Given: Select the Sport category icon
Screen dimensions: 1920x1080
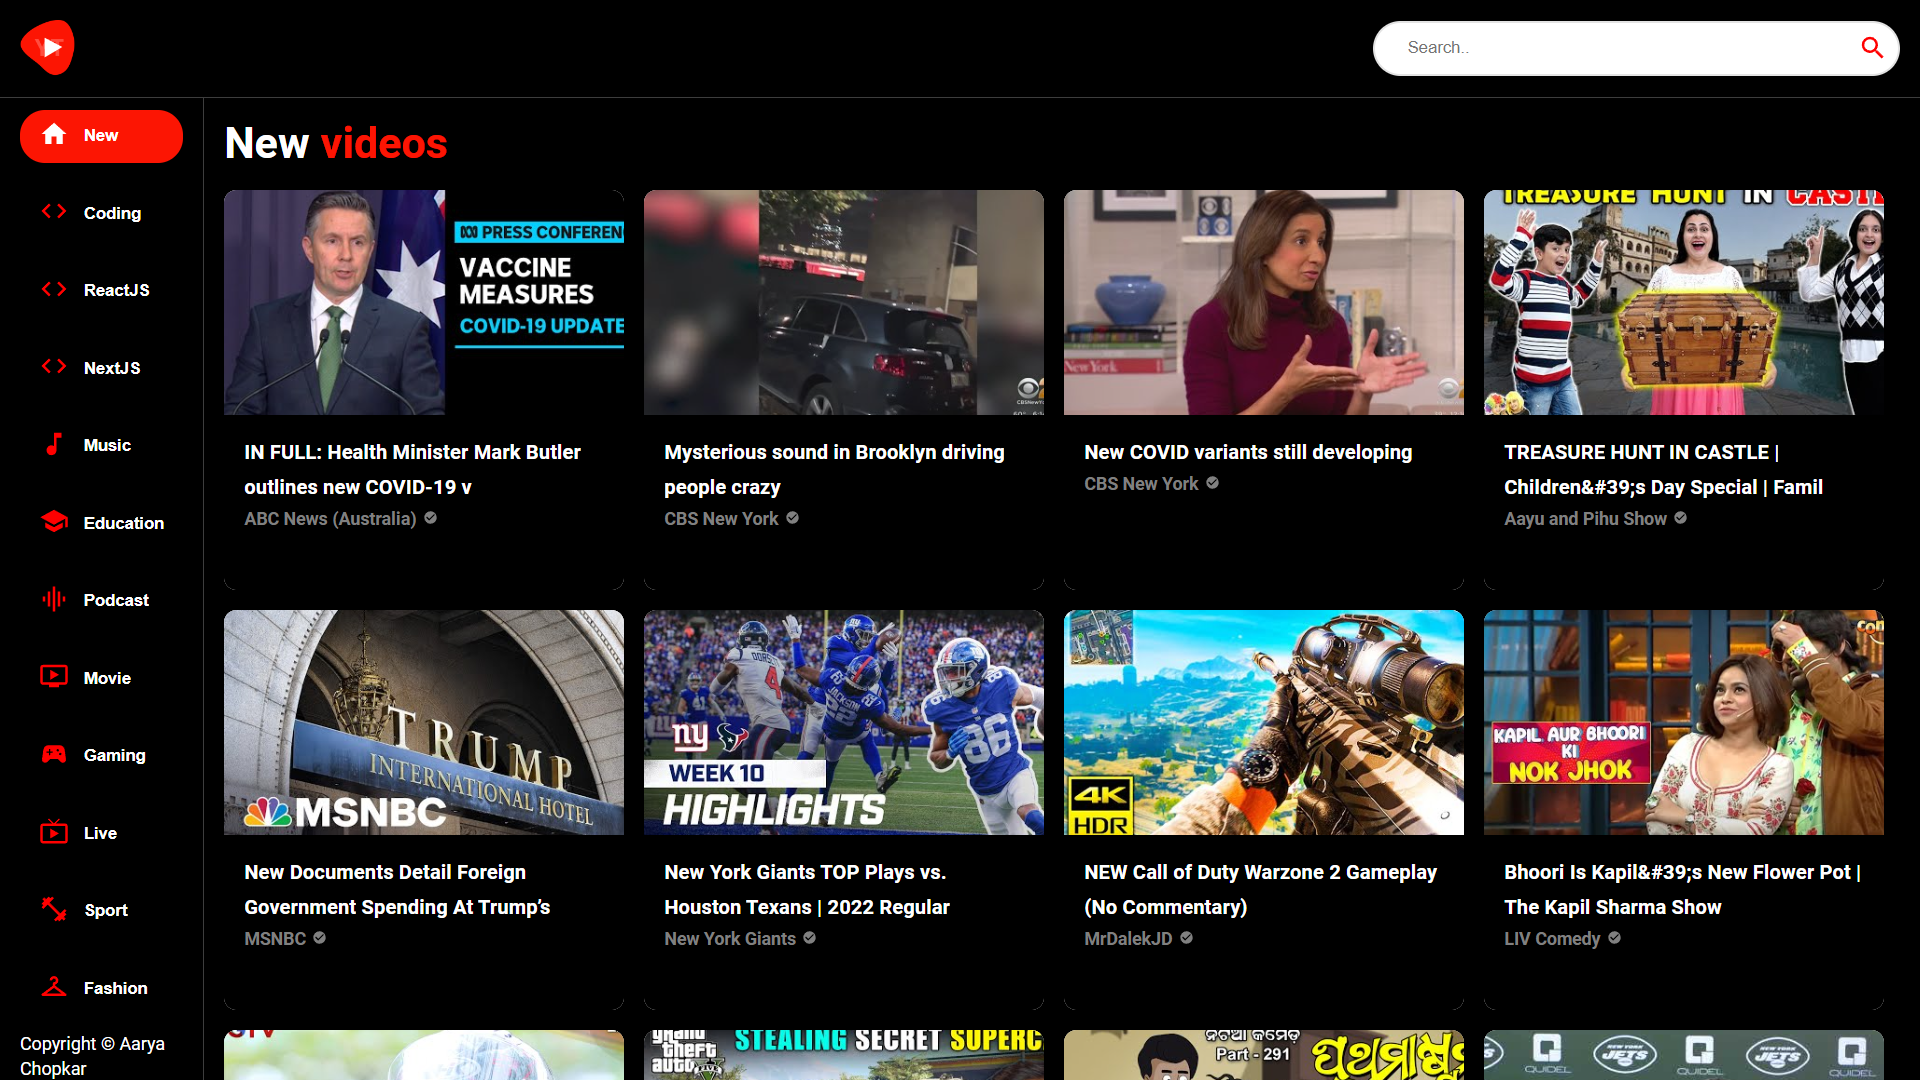Looking at the screenshot, I should point(53,909).
